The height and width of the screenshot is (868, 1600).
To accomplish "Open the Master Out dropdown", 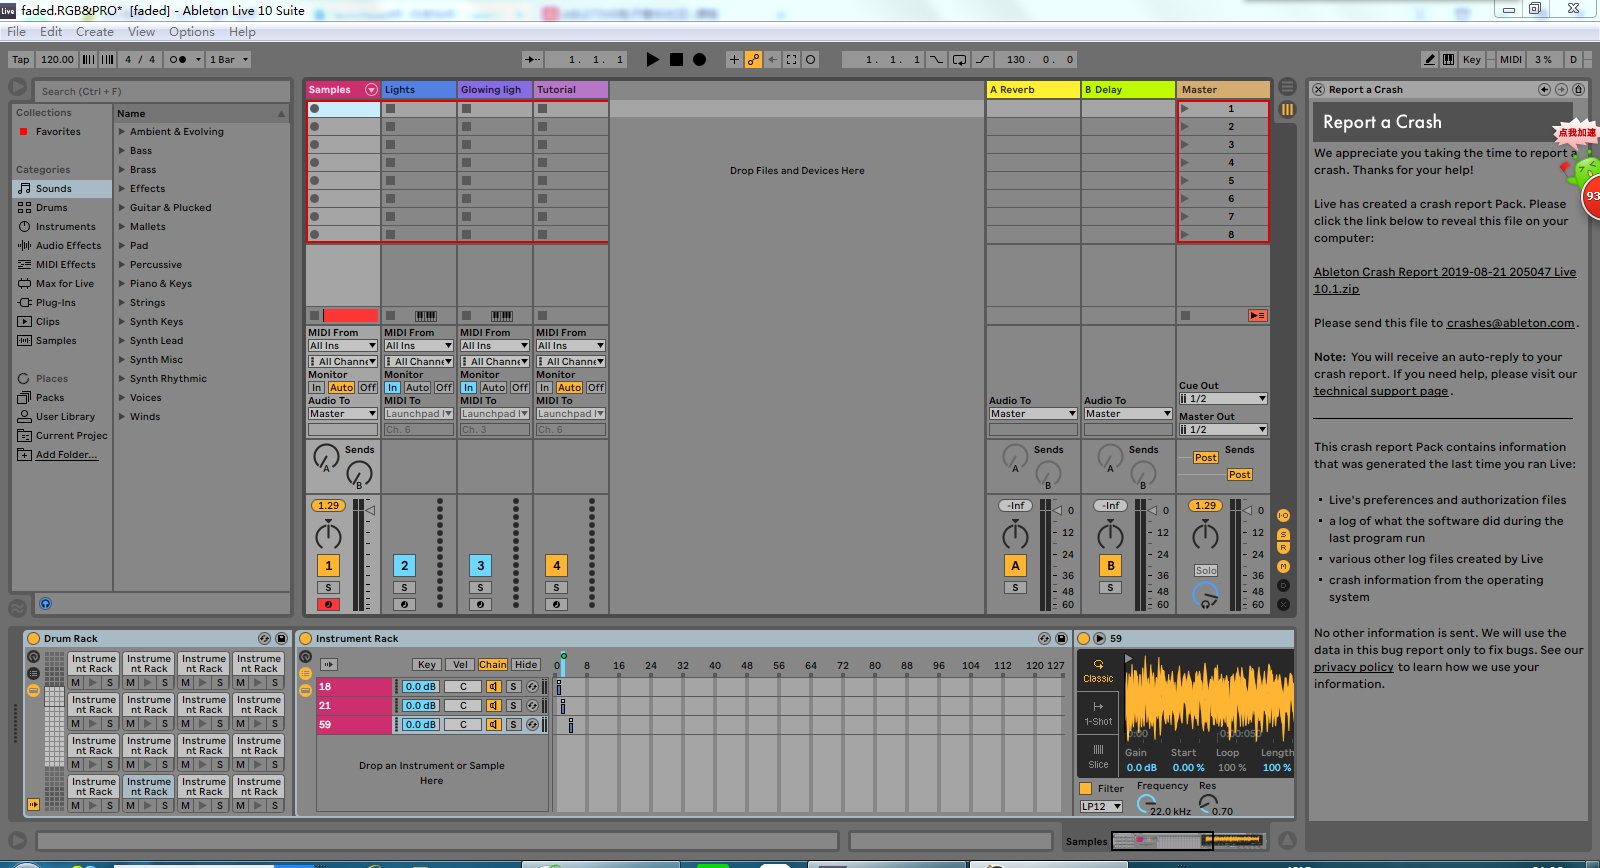I will pyautogui.click(x=1224, y=430).
